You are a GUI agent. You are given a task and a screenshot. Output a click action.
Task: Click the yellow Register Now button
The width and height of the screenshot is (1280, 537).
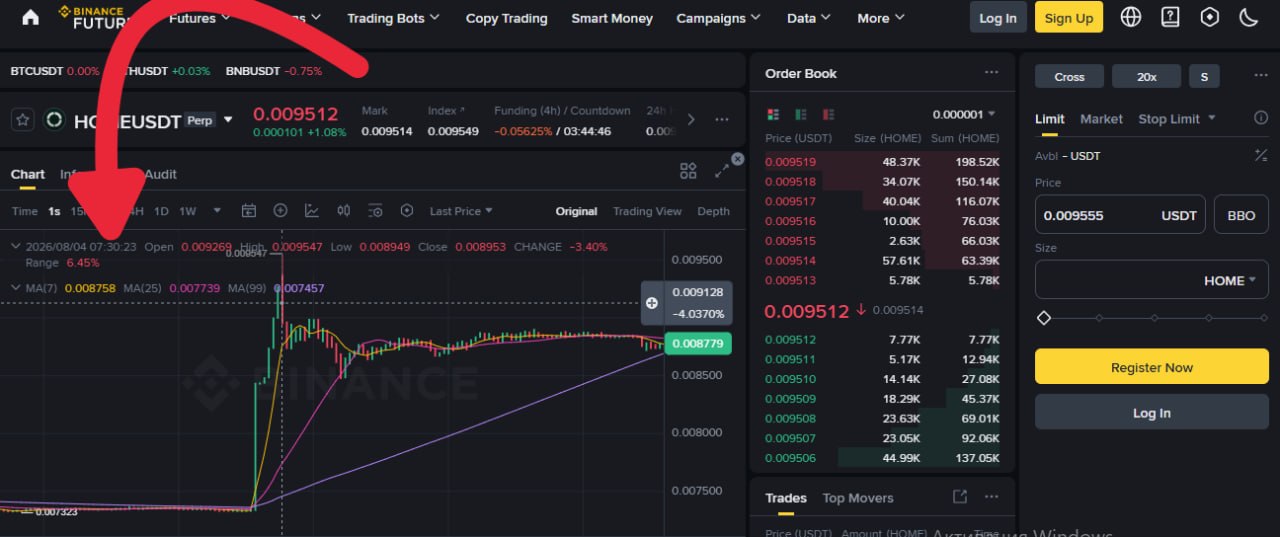1151,367
